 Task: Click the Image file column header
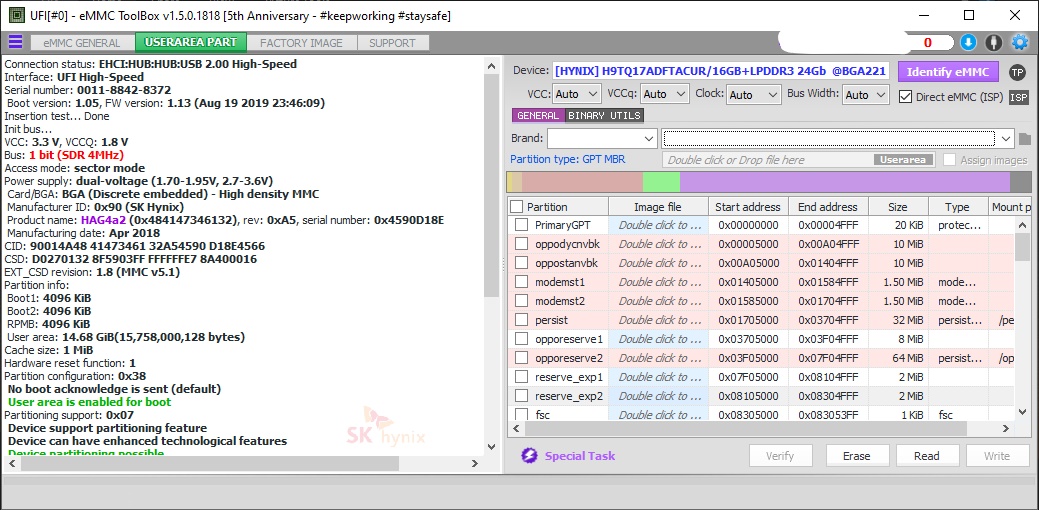click(x=658, y=207)
